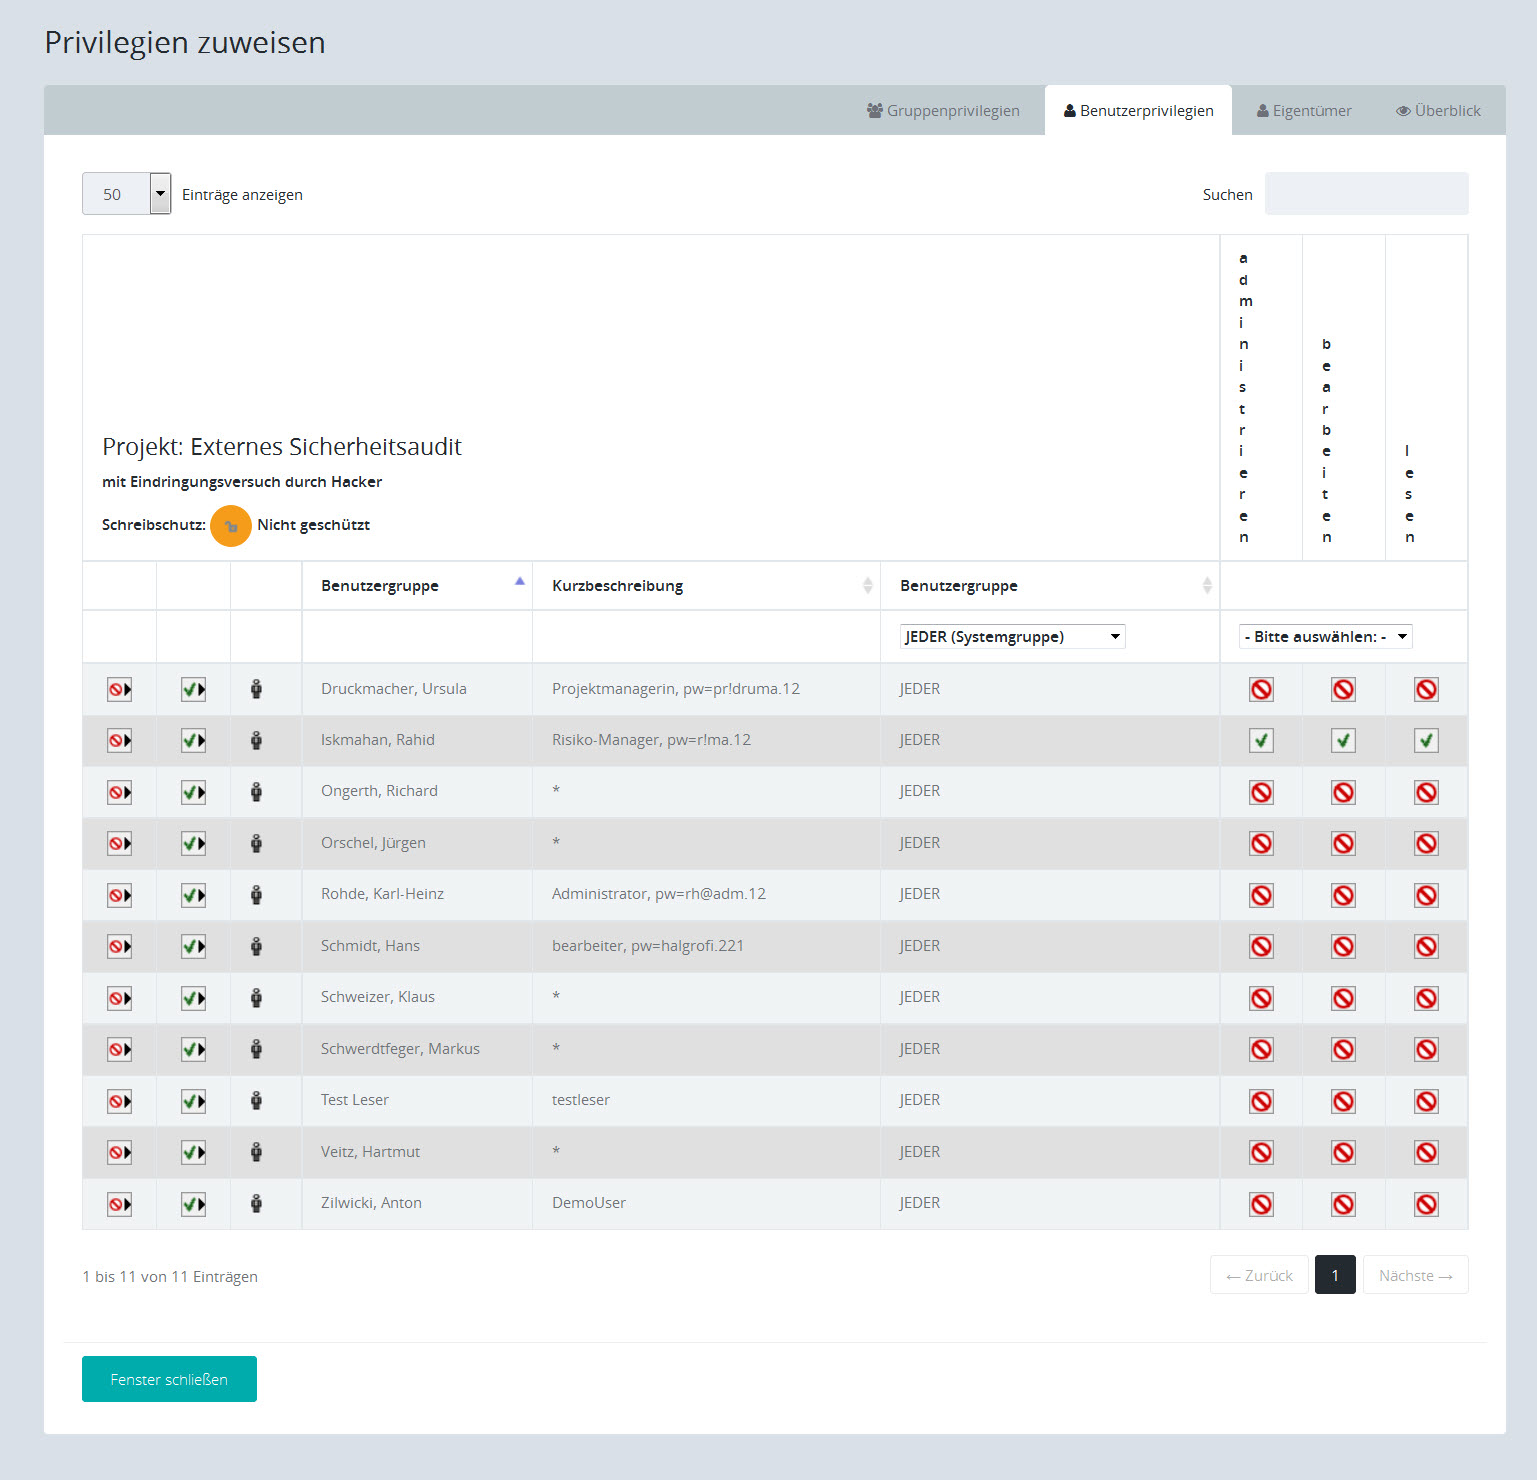1537x1480 pixels.
Task: Toggle lesen privilege for Druckmacher, Ursula
Action: click(1426, 689)
